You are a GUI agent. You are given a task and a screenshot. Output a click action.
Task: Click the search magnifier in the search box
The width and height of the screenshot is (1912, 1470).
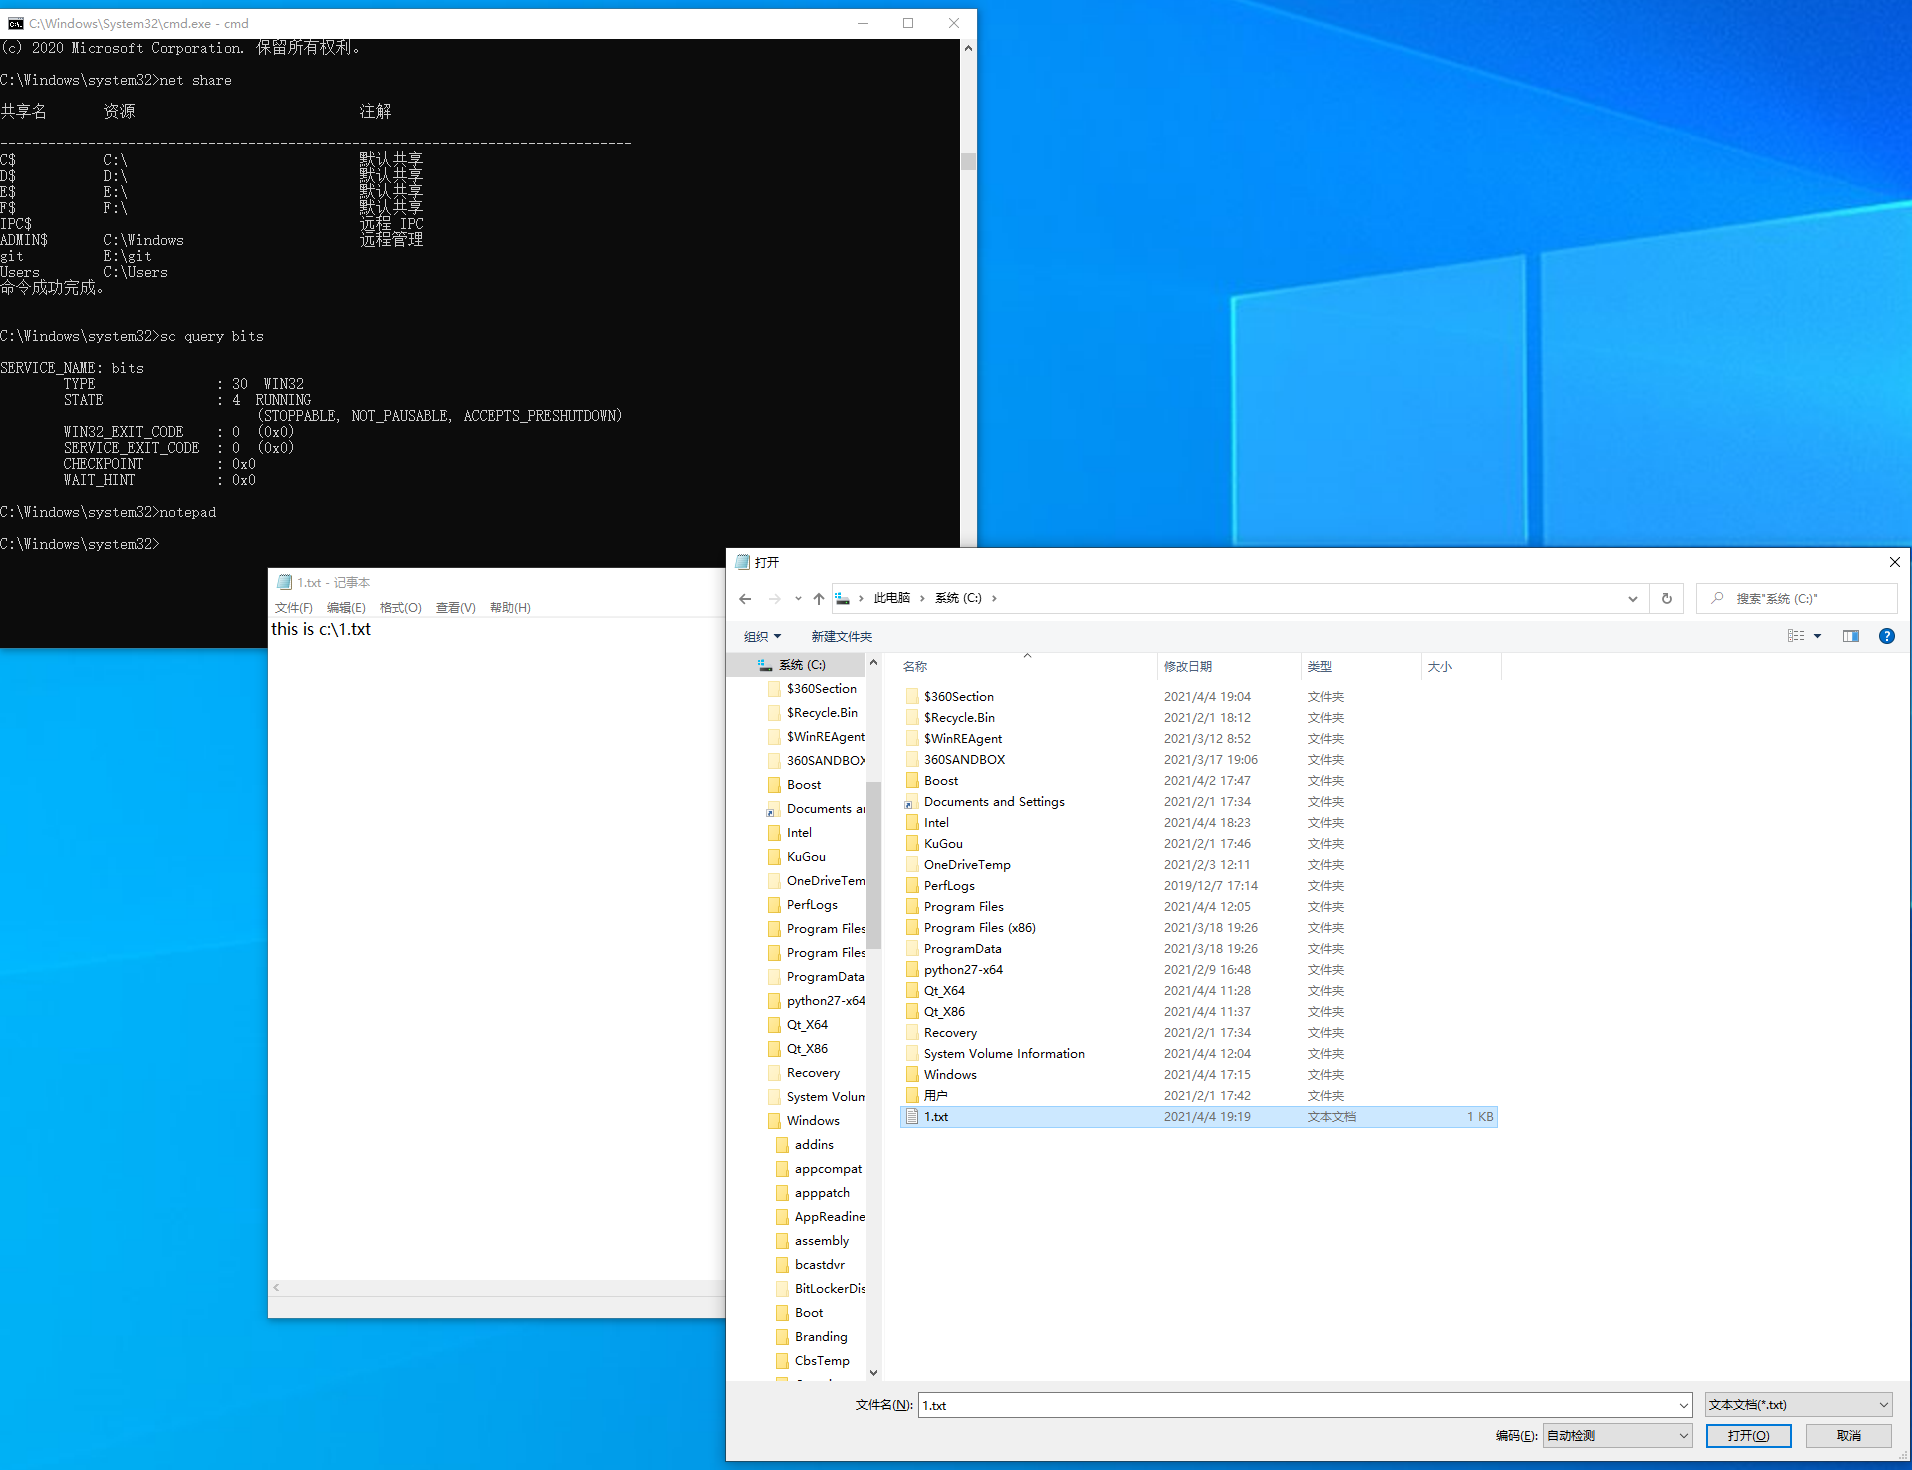click(x=1717, y=598)
